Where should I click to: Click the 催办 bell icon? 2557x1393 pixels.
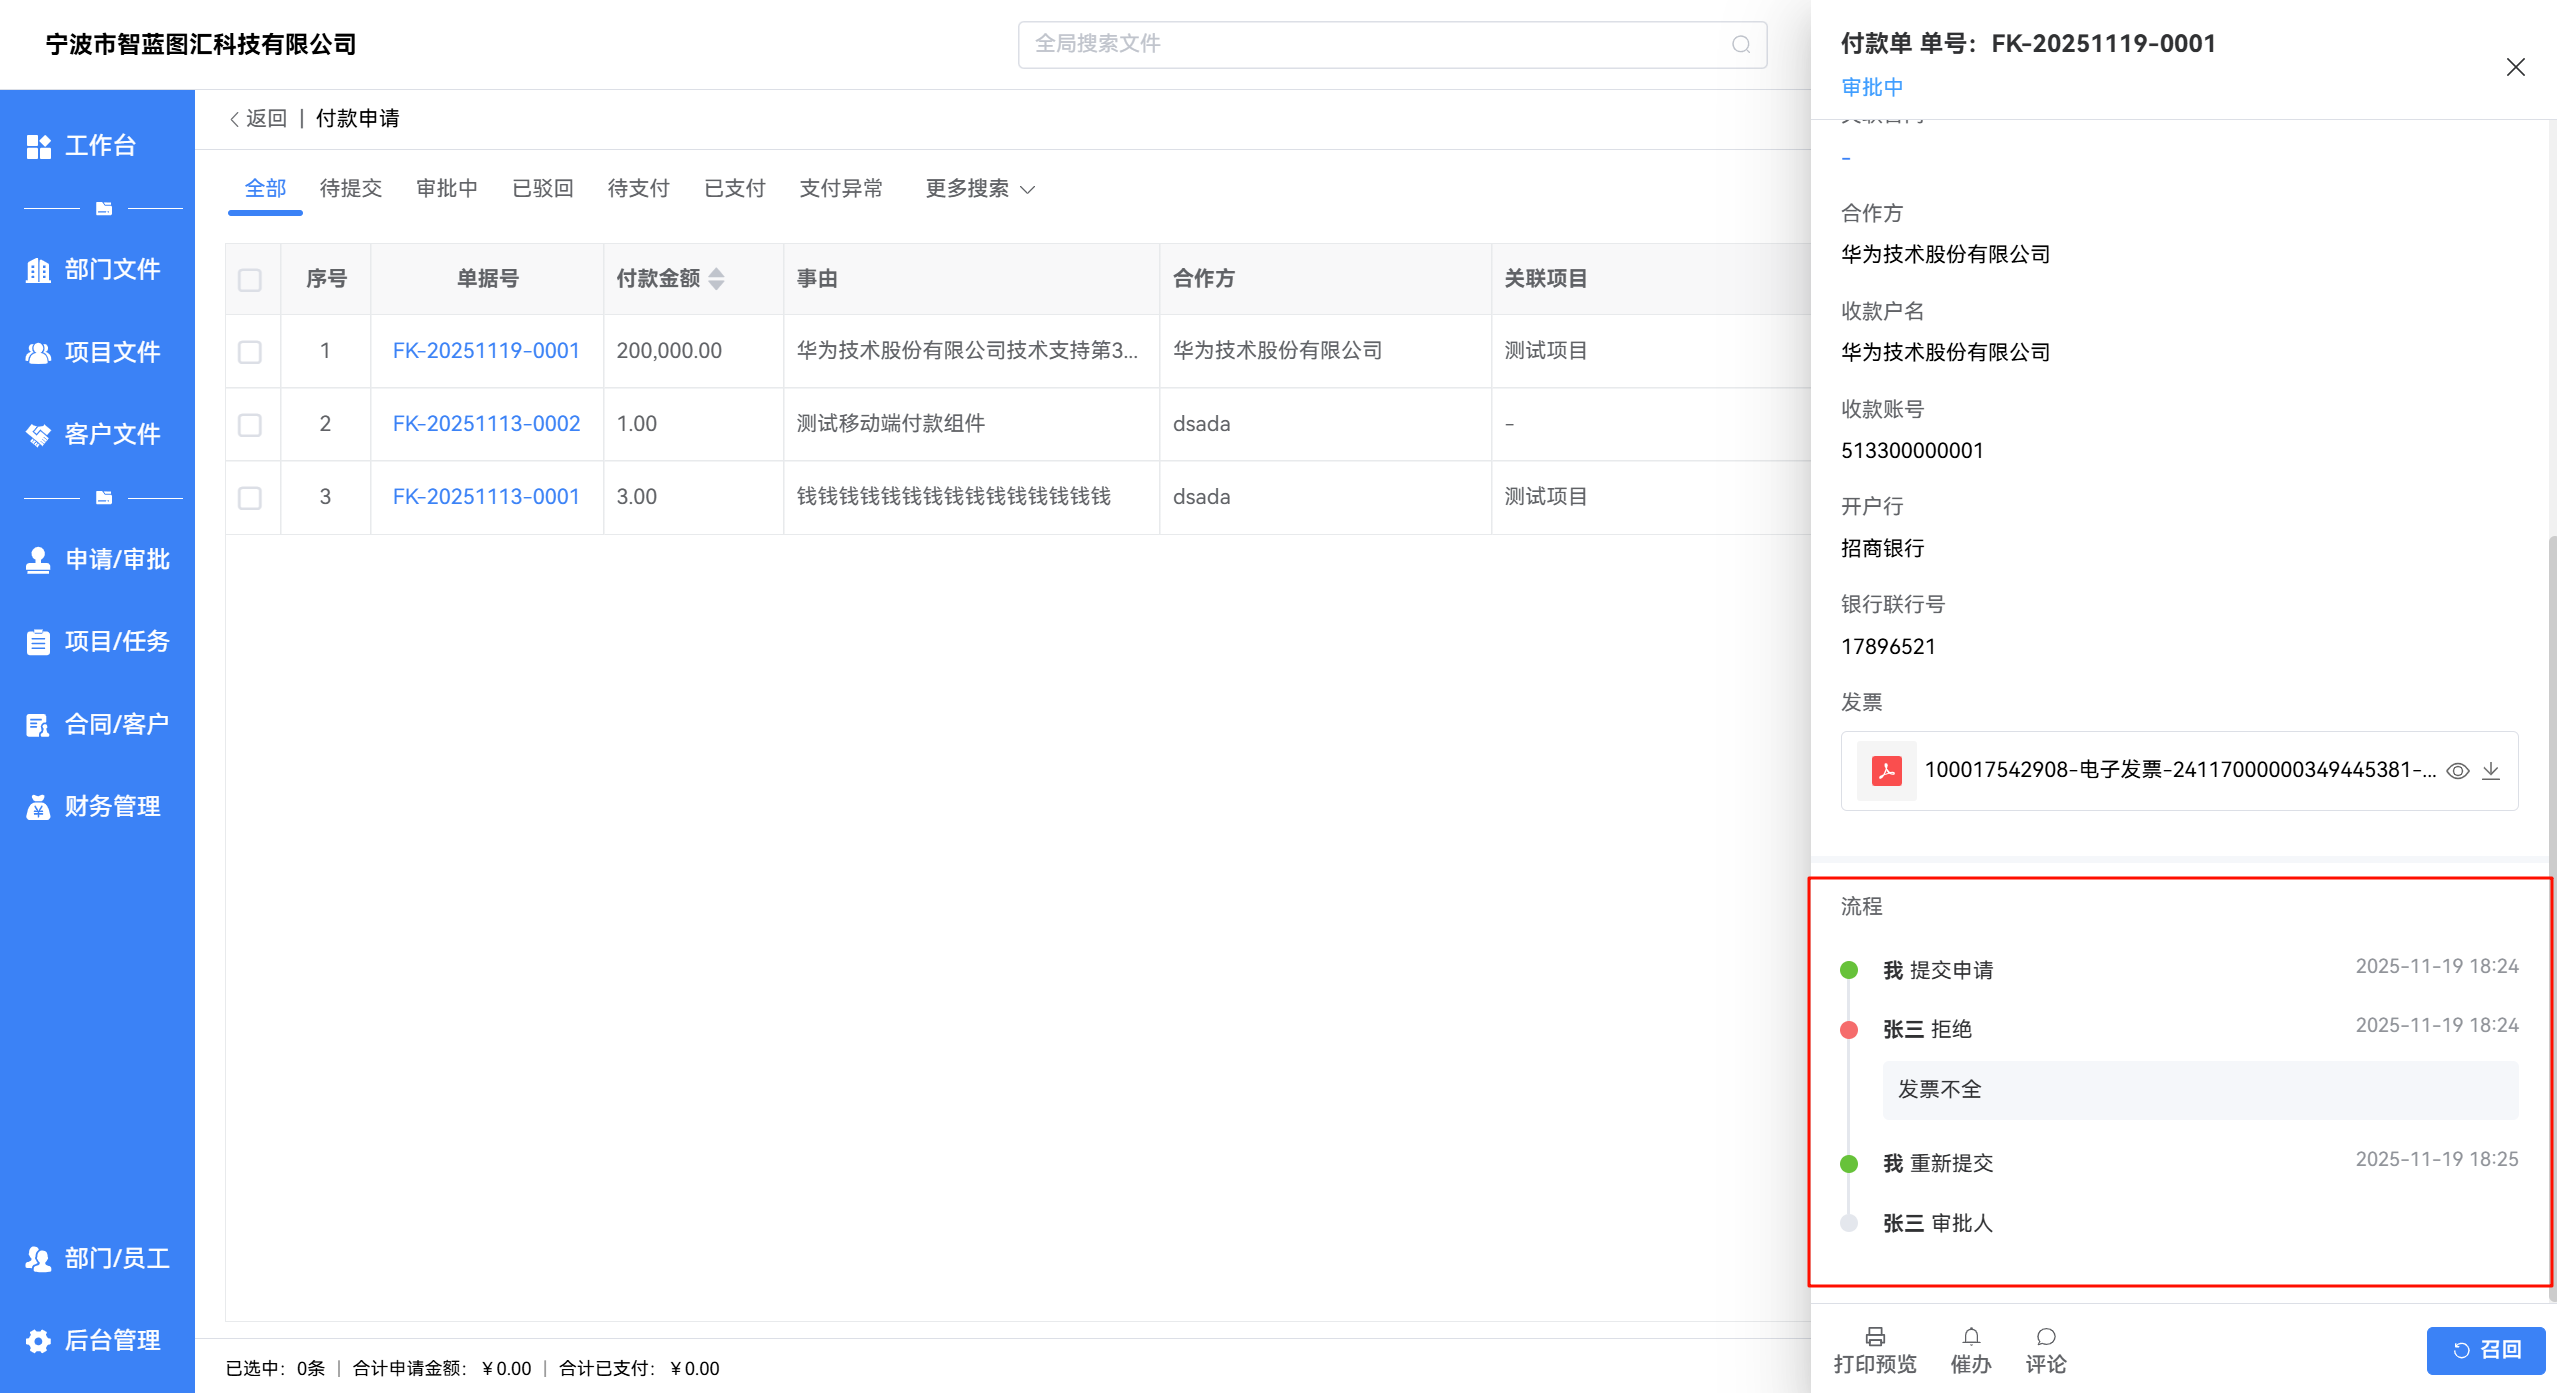tap(1970, 1337)
